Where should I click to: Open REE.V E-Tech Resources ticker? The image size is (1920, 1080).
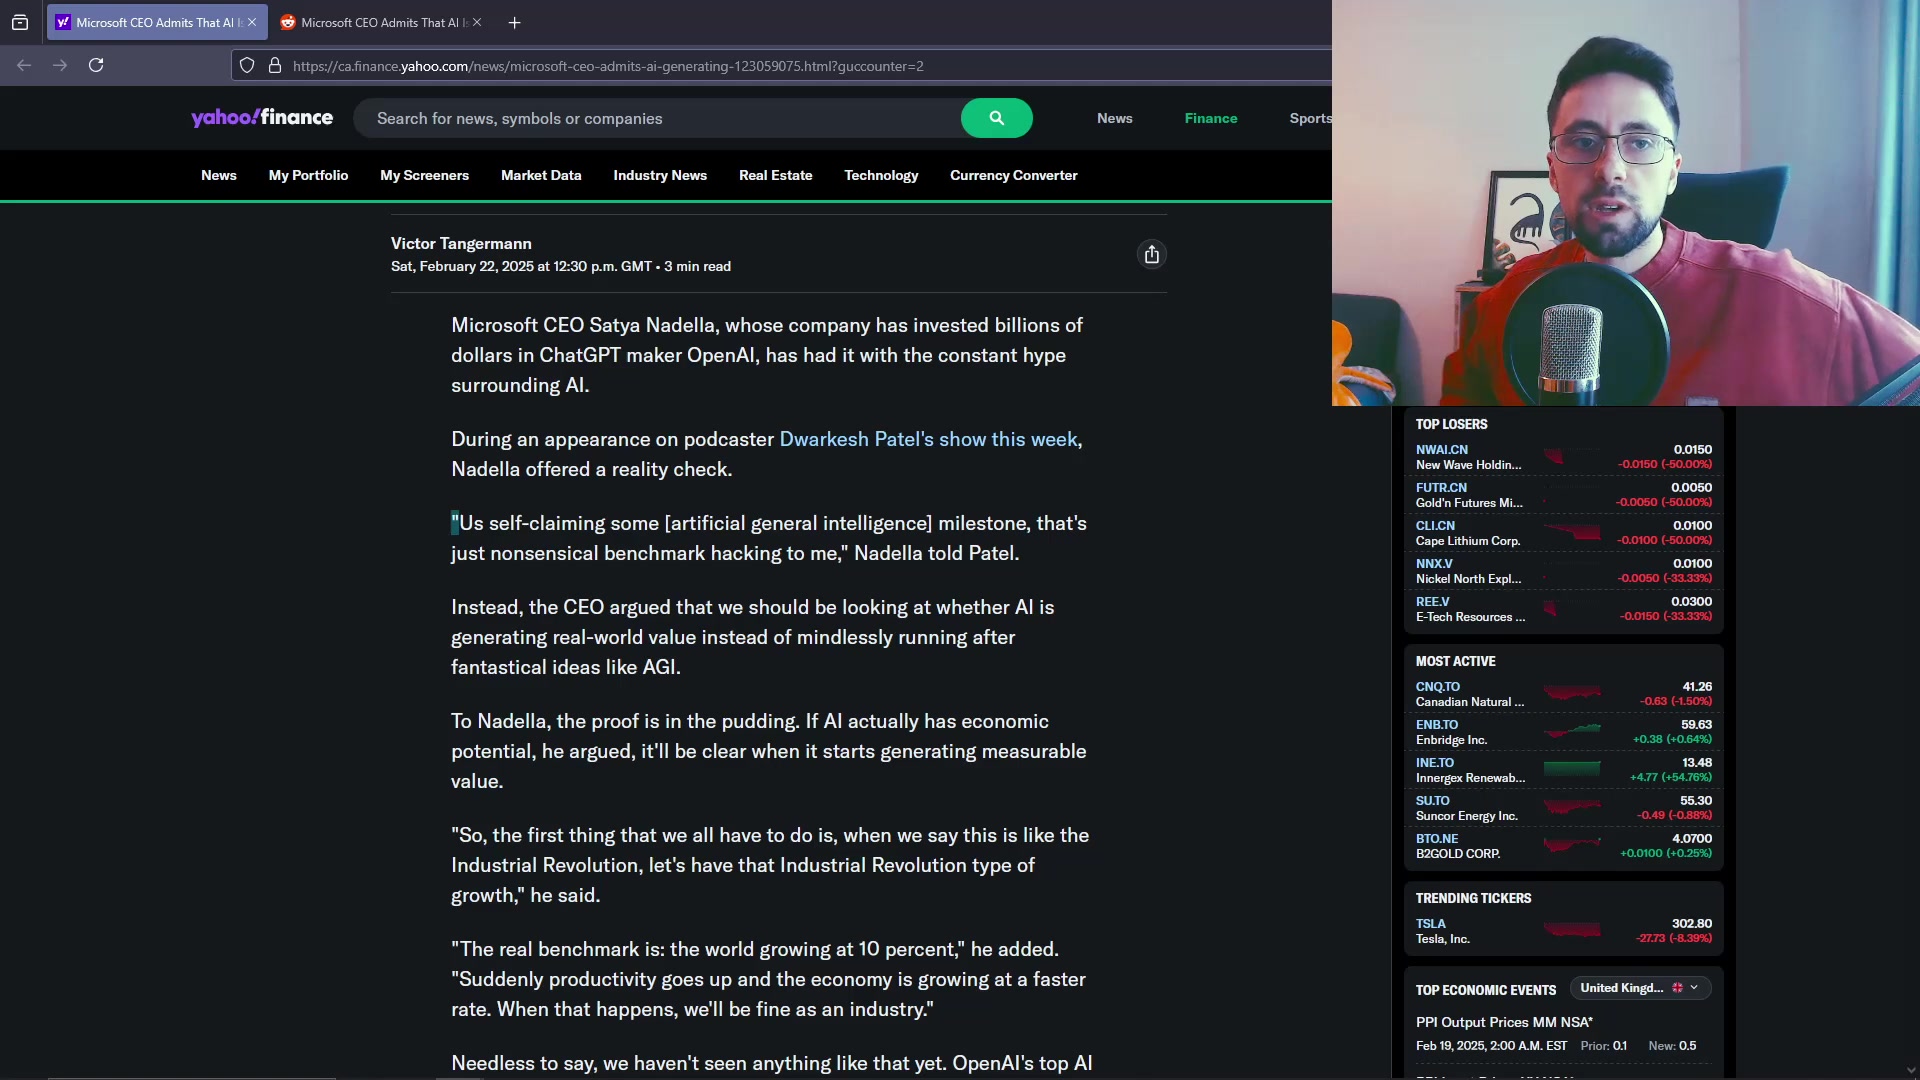point(1432,602)
